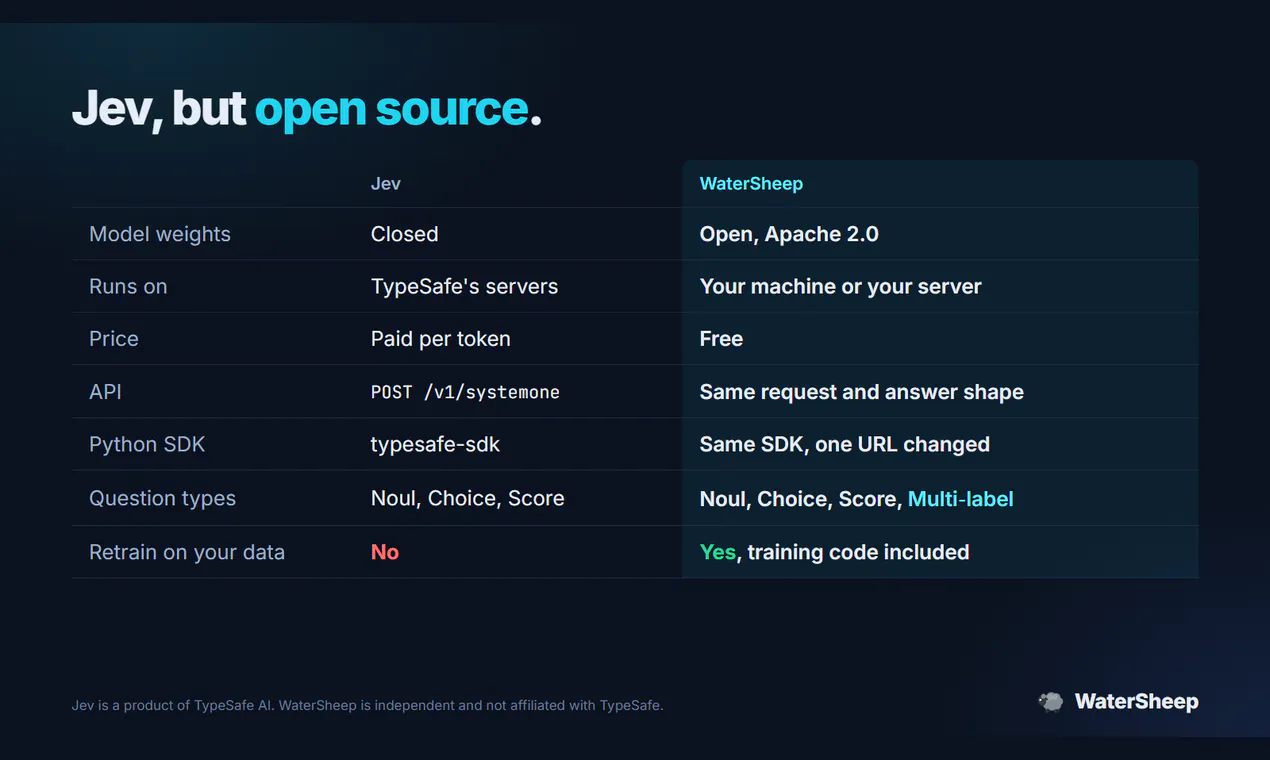
Task: Select the WaterSheep column header
Action: (x=751, y=184)
